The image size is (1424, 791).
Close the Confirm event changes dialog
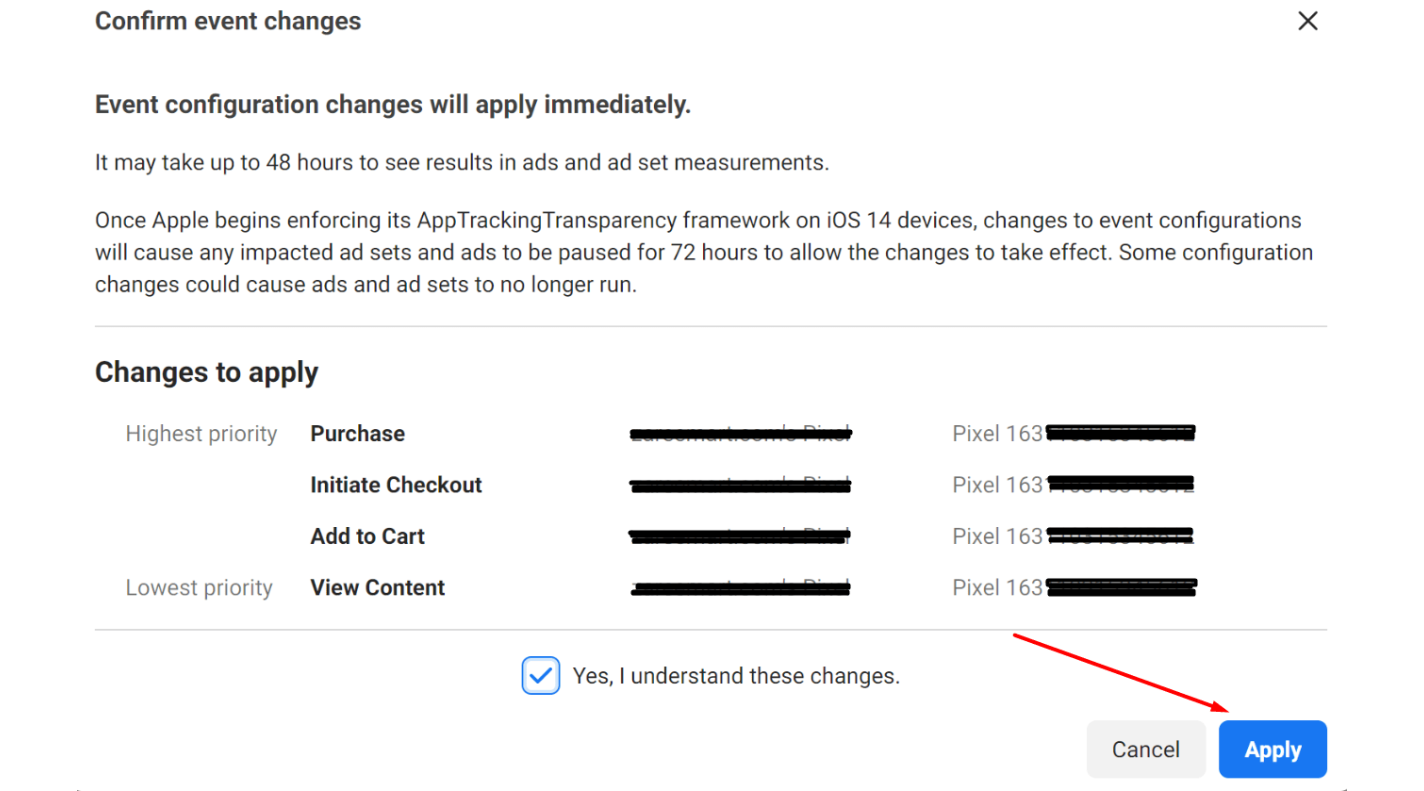point(1307,21)
